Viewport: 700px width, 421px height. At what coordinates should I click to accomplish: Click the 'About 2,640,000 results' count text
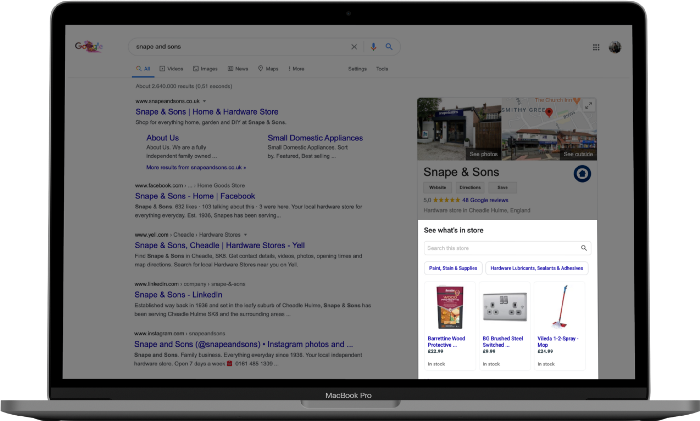[x=183, y=86]
